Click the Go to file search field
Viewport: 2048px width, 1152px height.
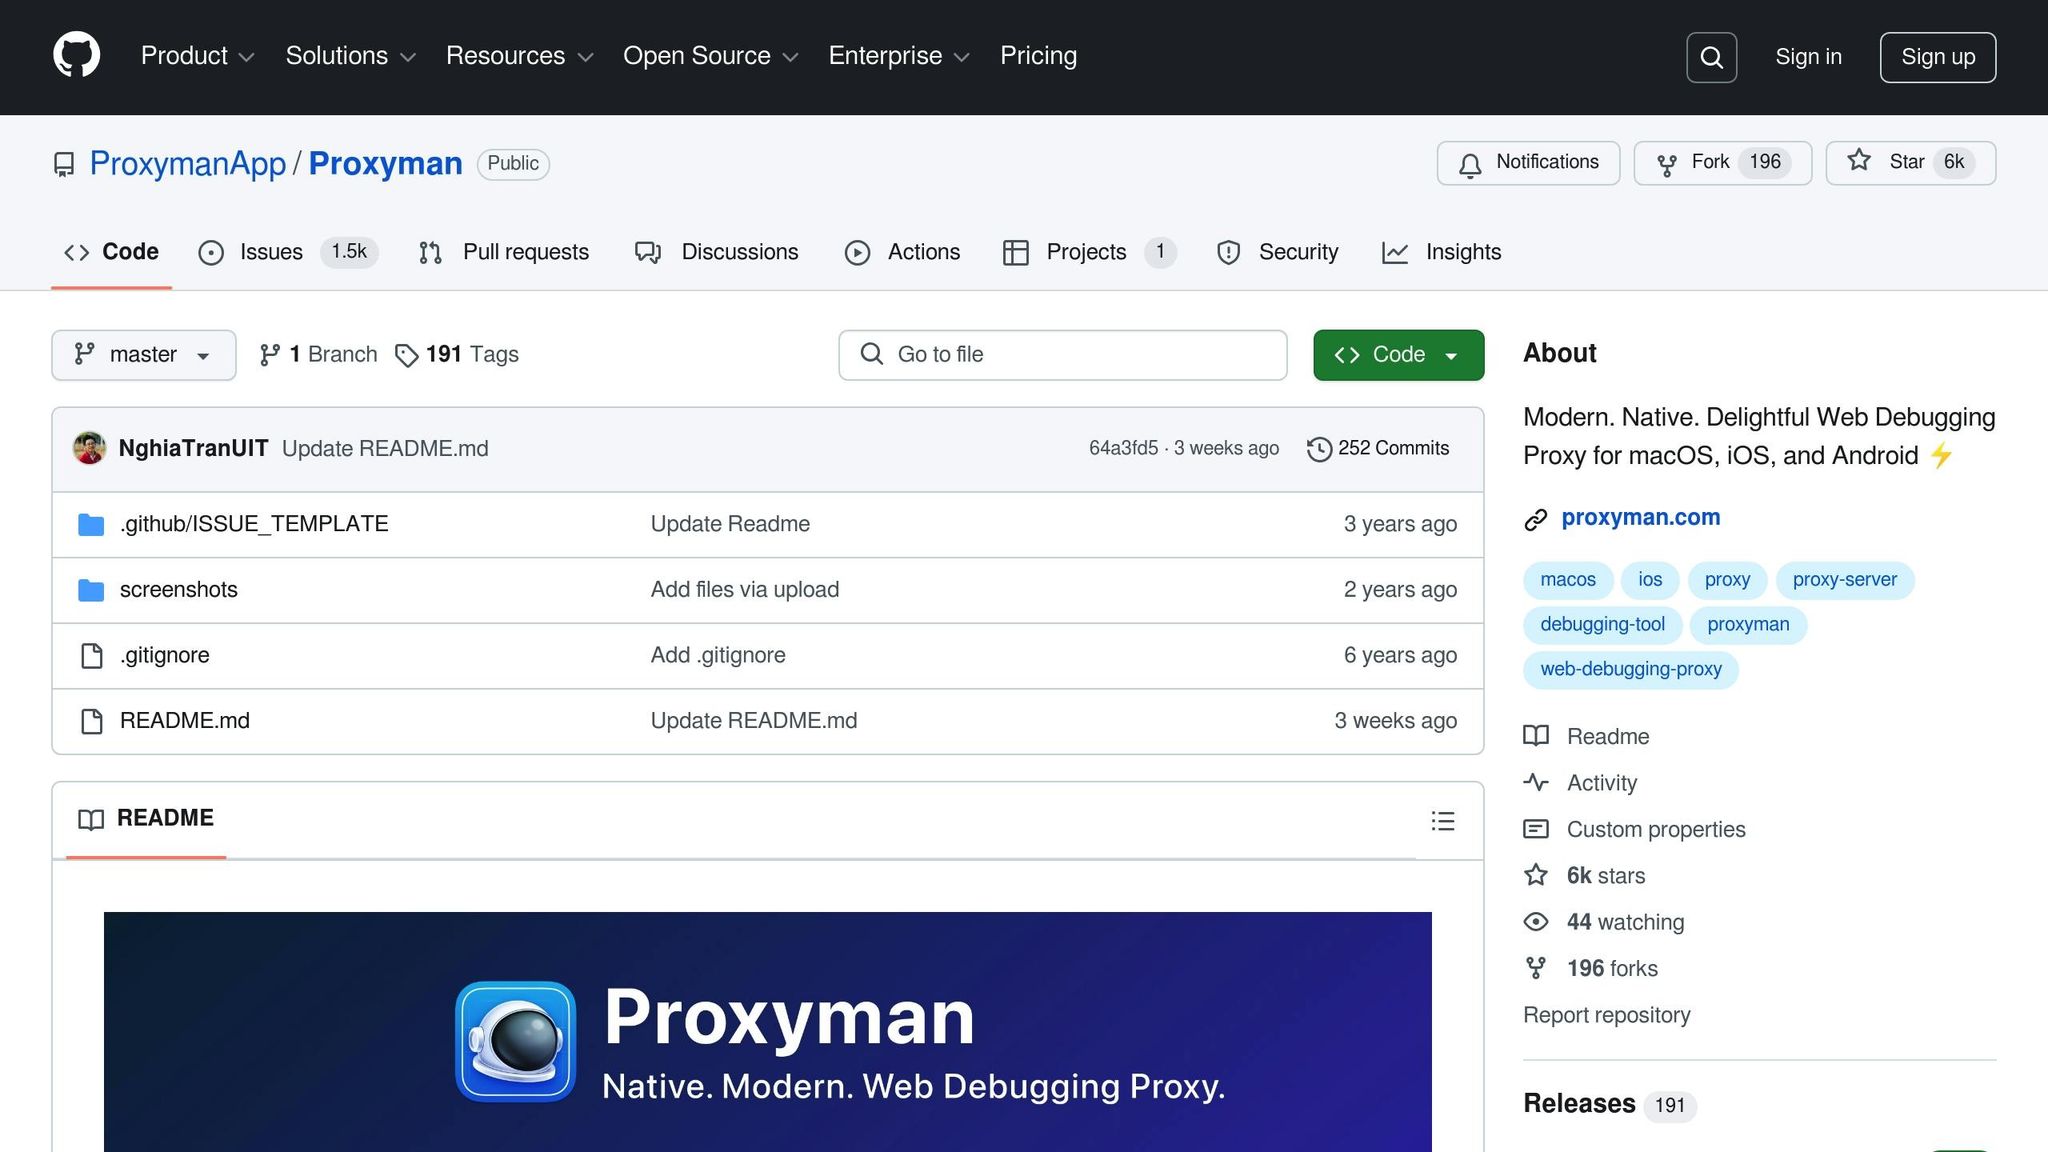point(1062,355)
